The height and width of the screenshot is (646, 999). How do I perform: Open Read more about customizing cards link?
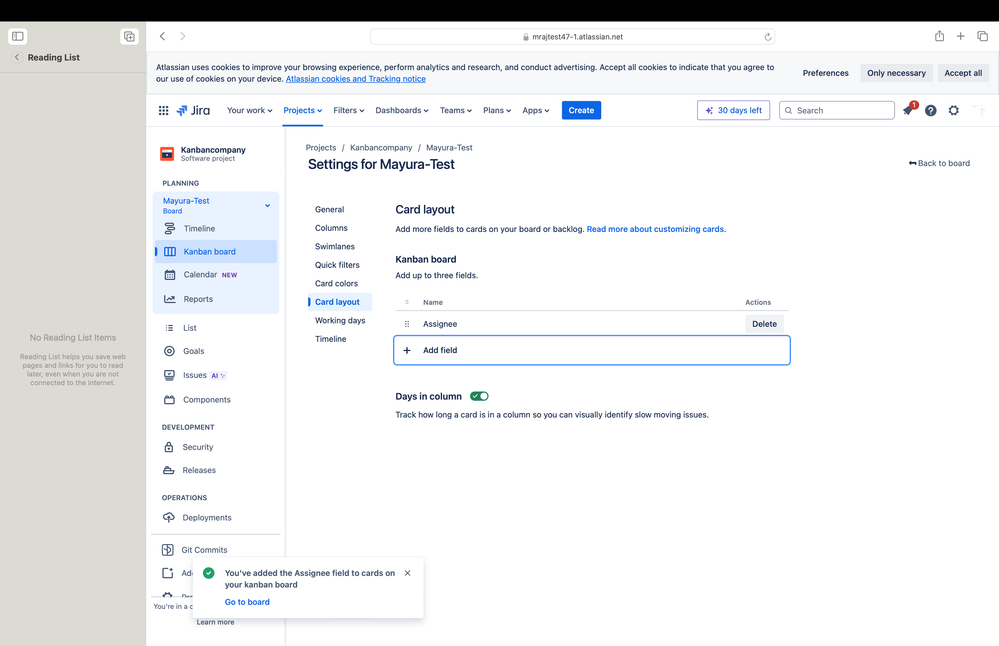655,229
